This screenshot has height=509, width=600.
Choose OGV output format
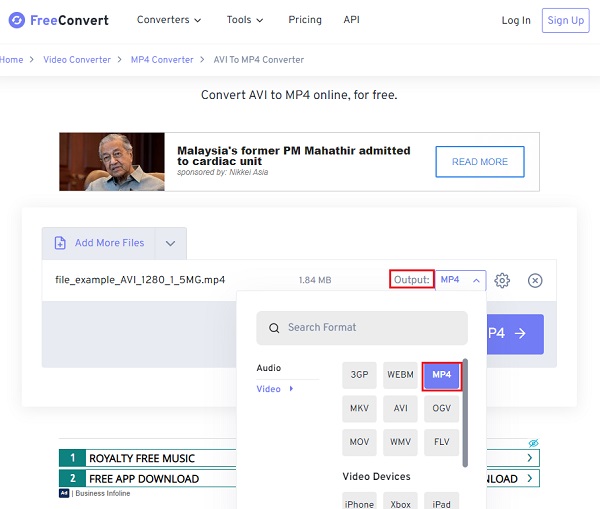(442, 408)
